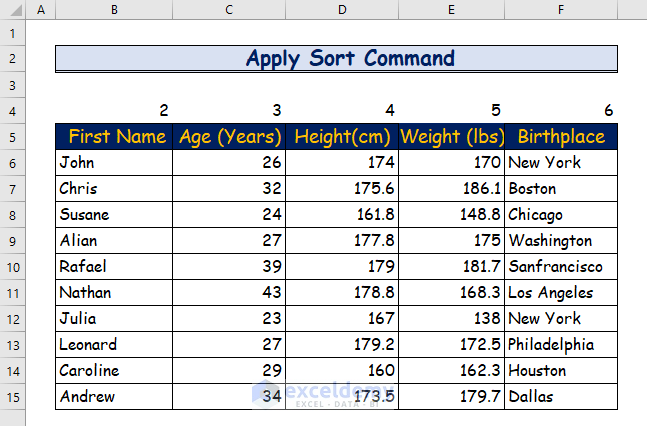
Task: Click the Age (Years) header cell
Action: pyautogui.click(x=229, y=137)
